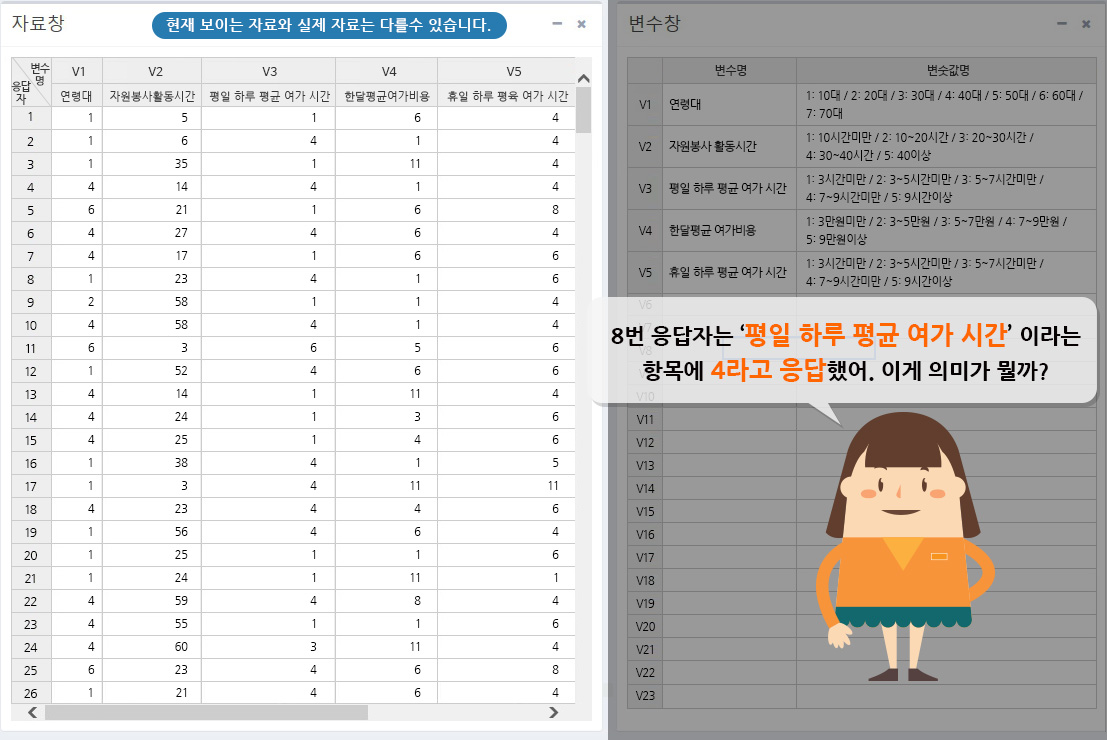Click the blue notice banner about displayed data
The width and height of the screenshot is (1107, 740).
[x=329, y=25]
